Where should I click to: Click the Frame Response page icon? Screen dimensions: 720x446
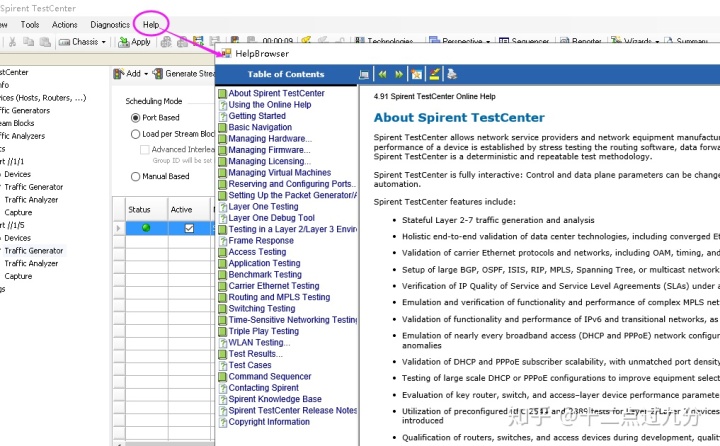click(x=223, y=241)
